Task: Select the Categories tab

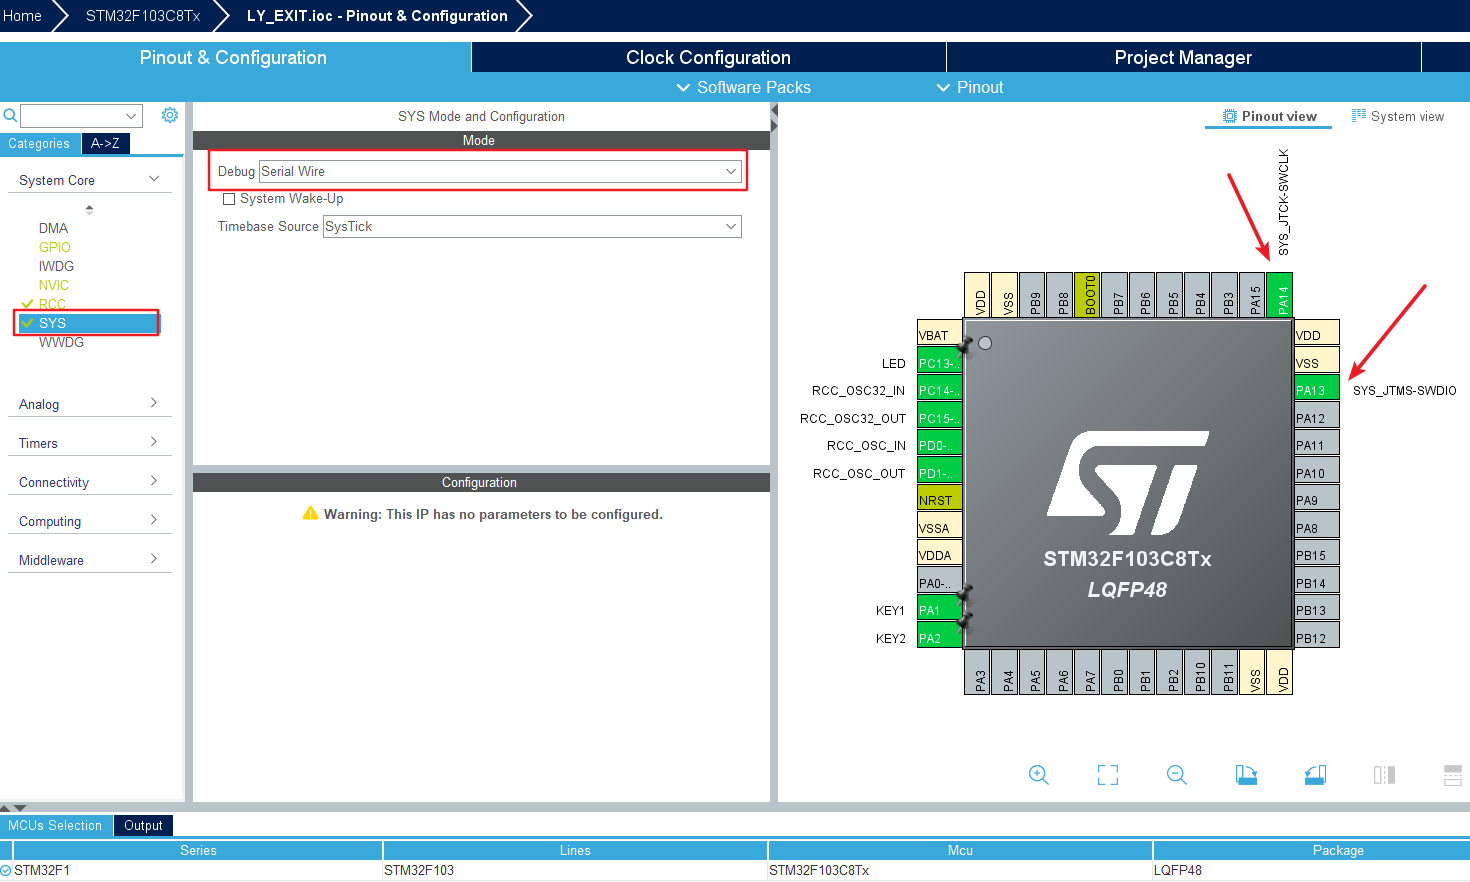Action: click(x=39, y=143)
